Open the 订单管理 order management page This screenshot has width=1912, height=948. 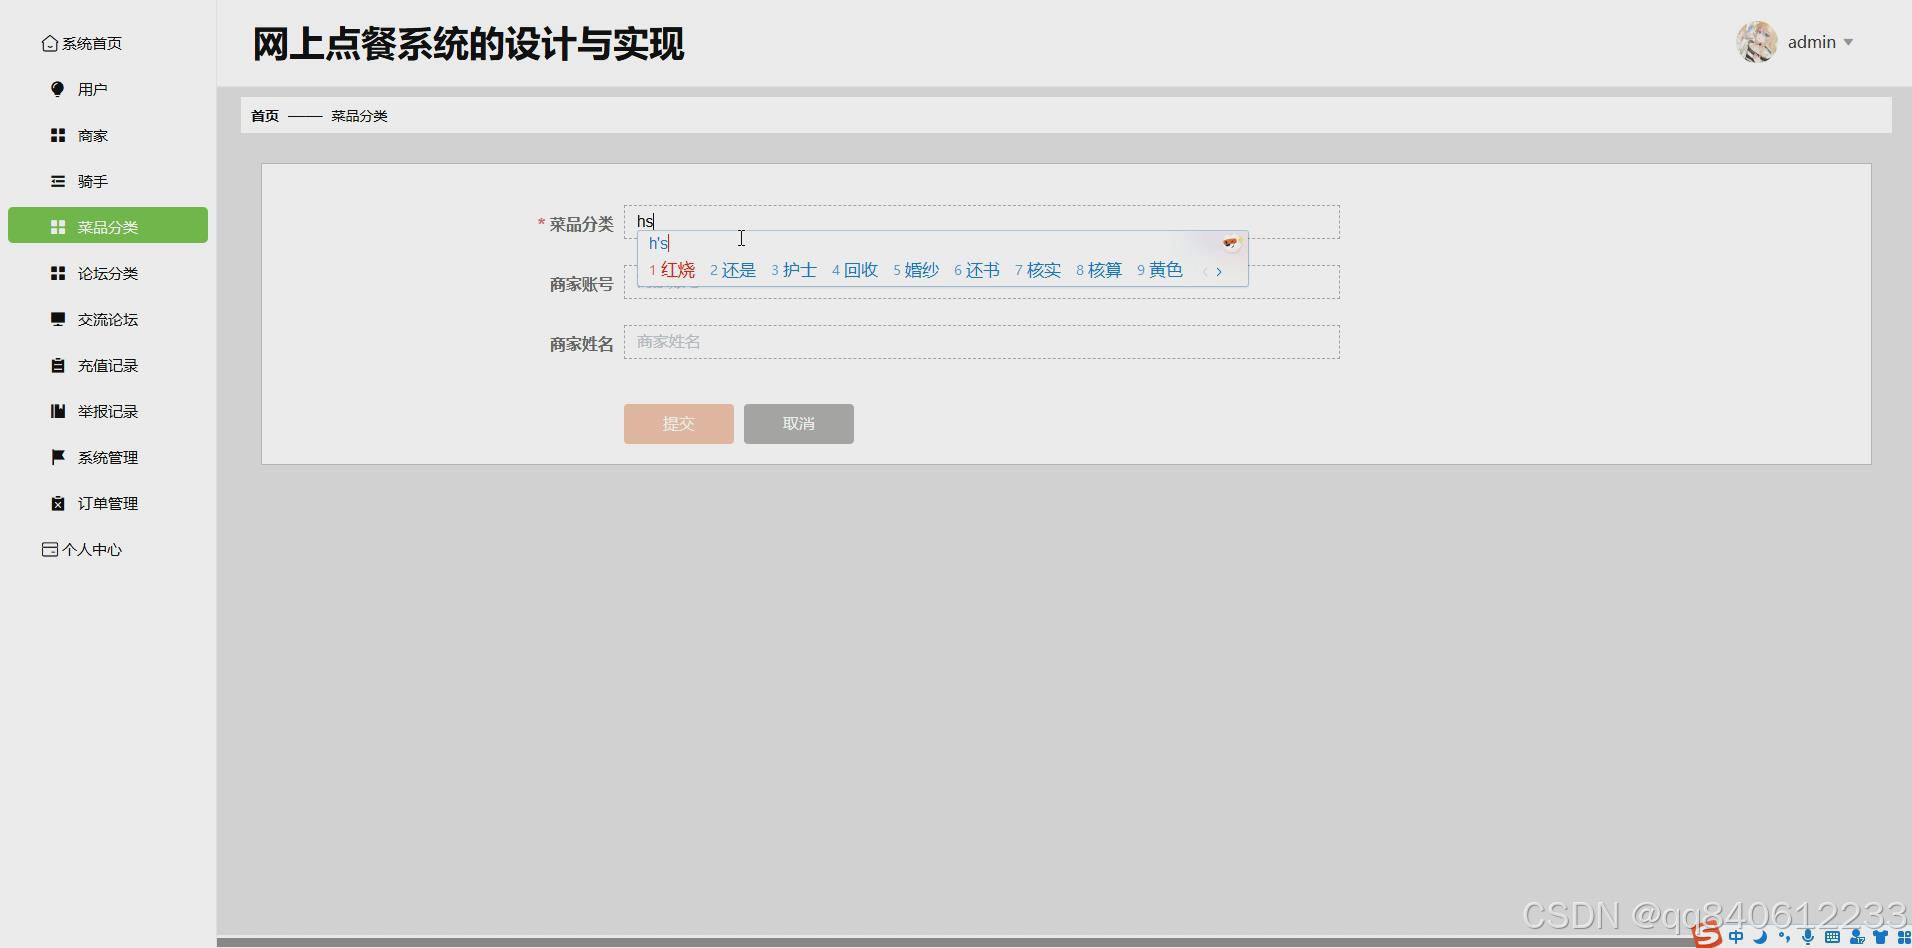[x=107, y=503]
